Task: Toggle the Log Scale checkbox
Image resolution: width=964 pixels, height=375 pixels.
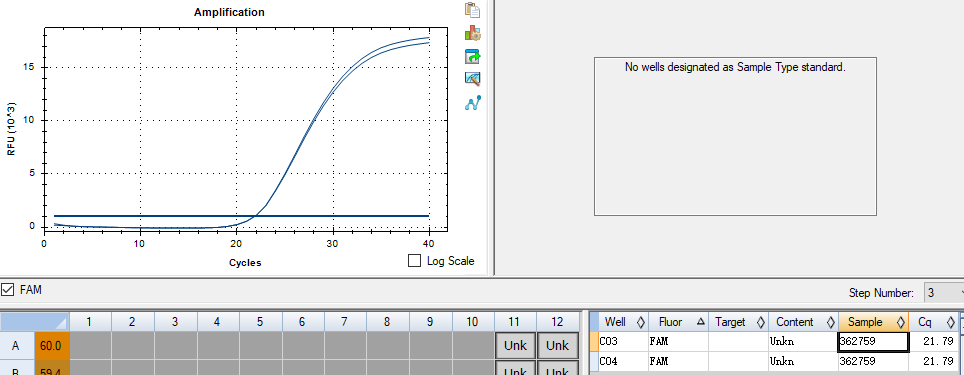Action: [415, 261]
